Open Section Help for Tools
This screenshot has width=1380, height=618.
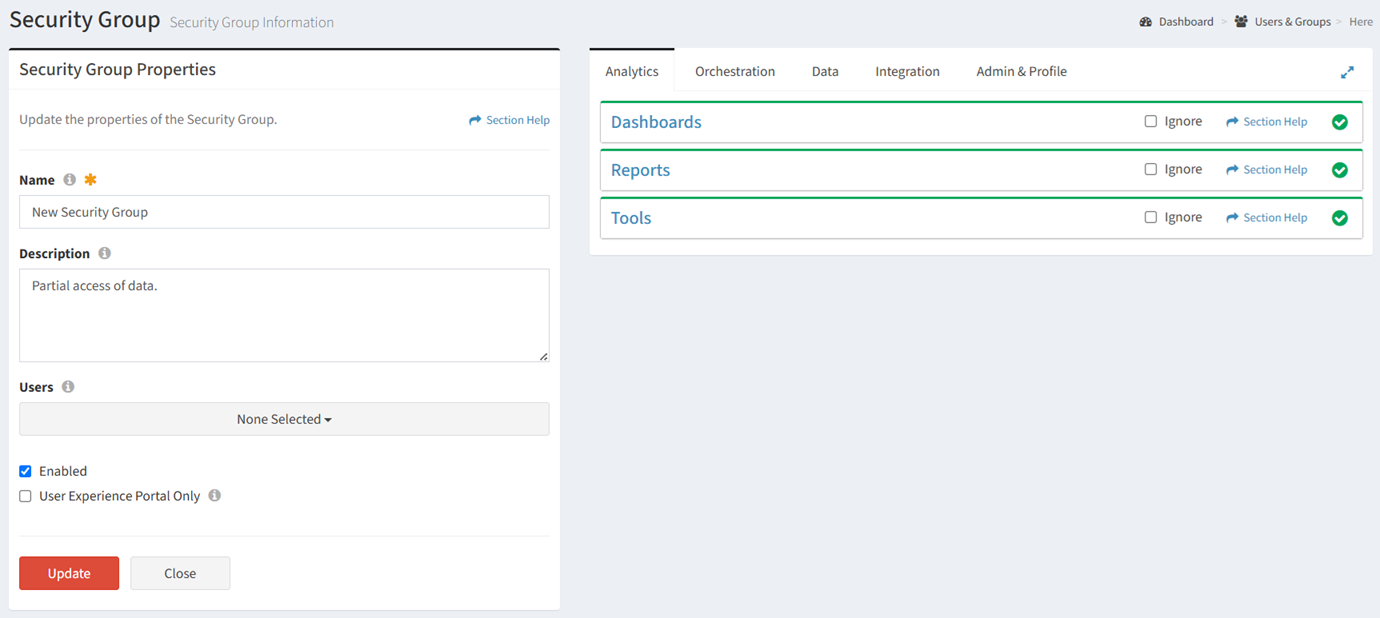1266,218
